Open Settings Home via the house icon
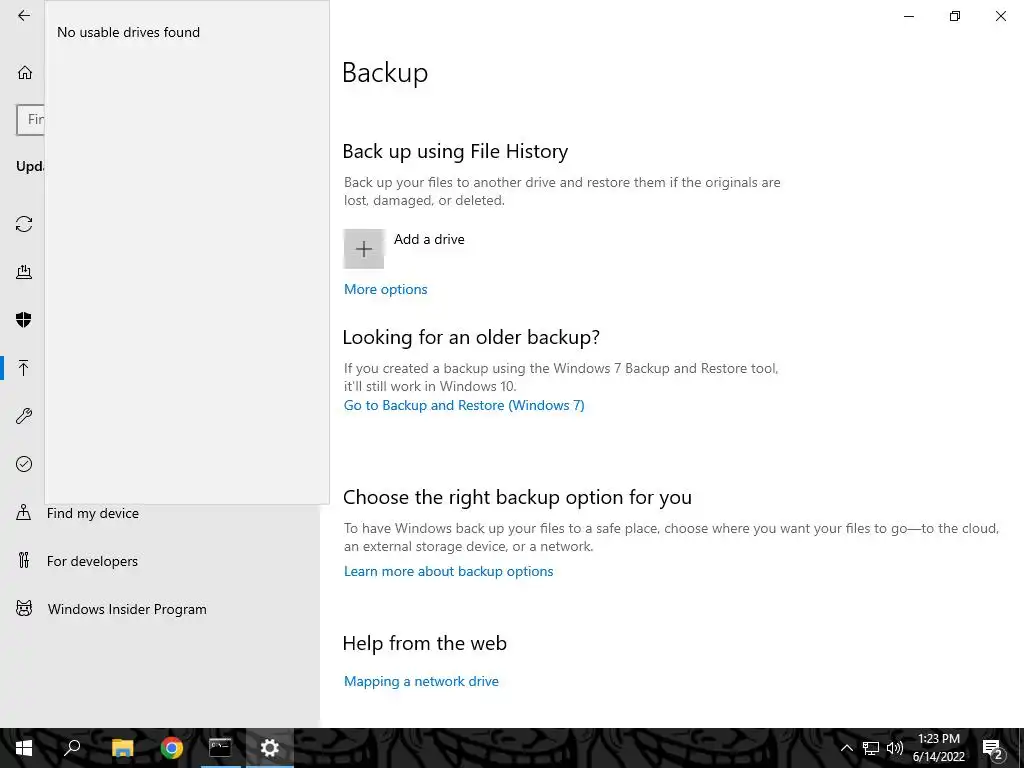This screenshot has width=1024, height=768. (x=25, y=72)
